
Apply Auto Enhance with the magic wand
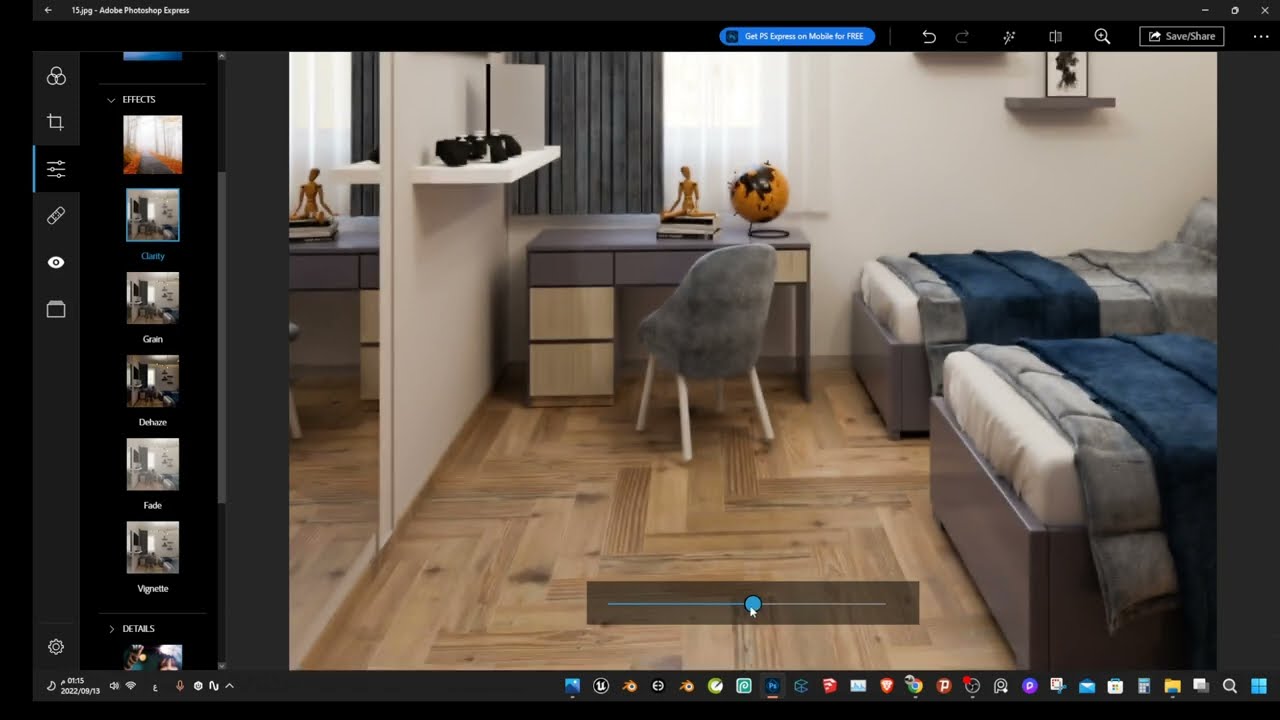1010,36
